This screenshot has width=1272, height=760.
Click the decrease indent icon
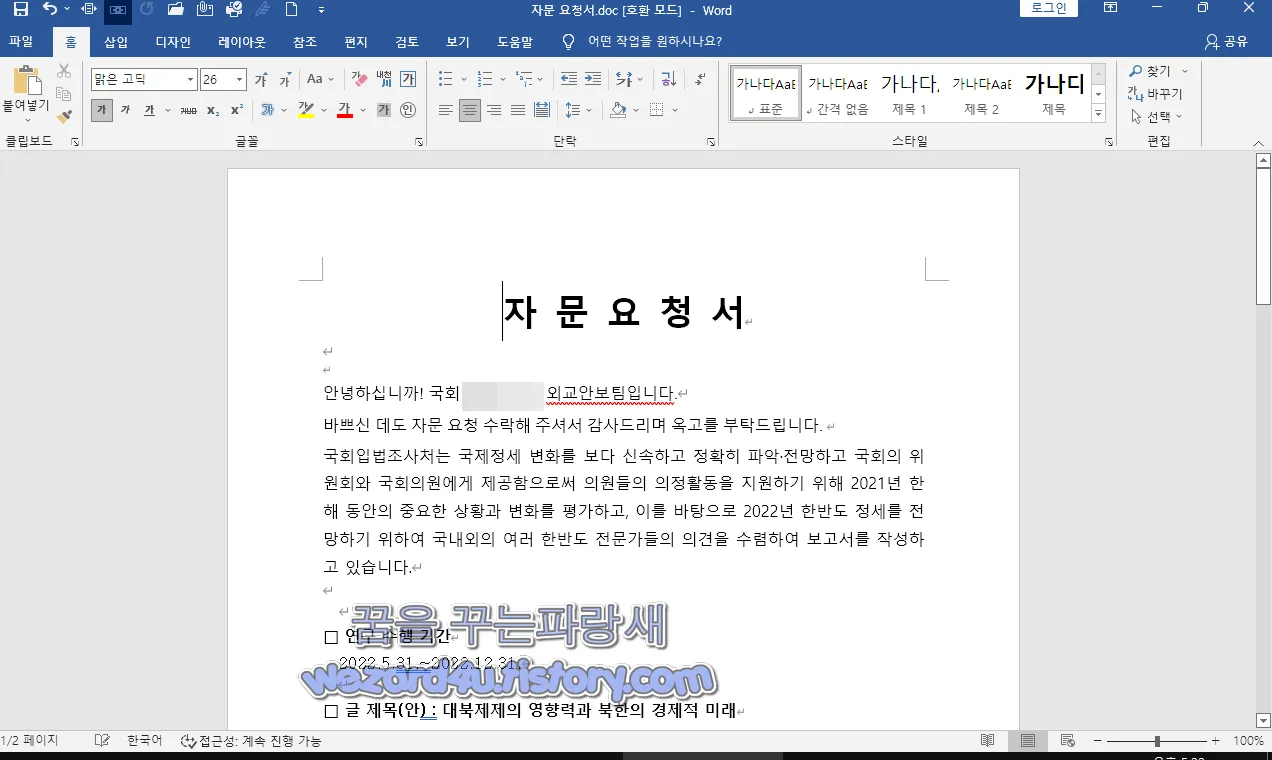pyautogui.click(x=569, y=80)
